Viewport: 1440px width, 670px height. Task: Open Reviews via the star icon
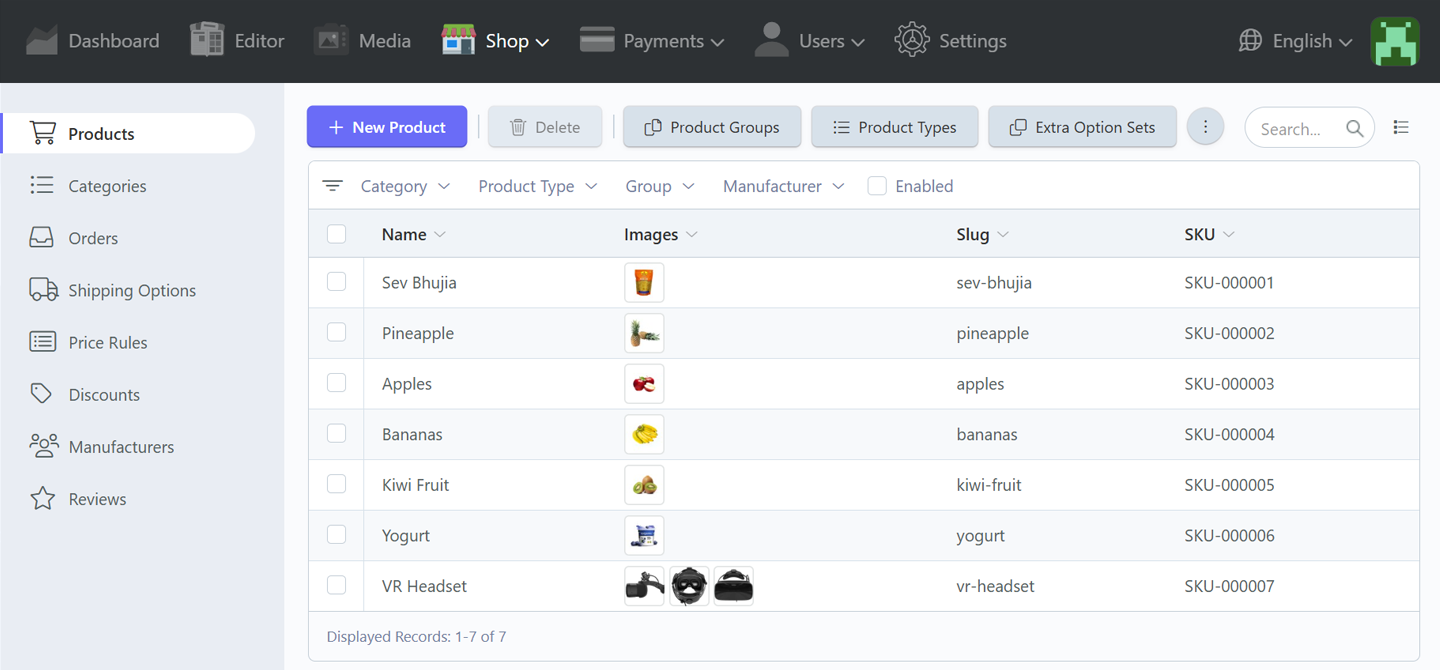(41, 498)
